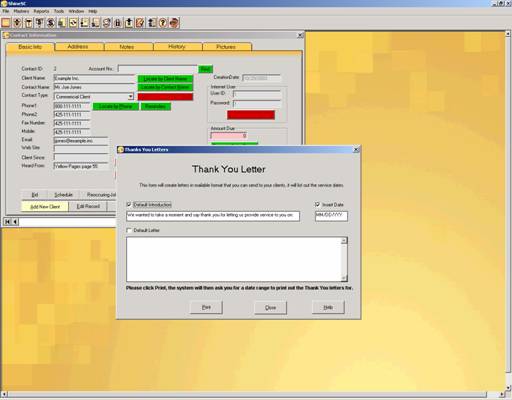Click the Heard From field

[81, 166]
